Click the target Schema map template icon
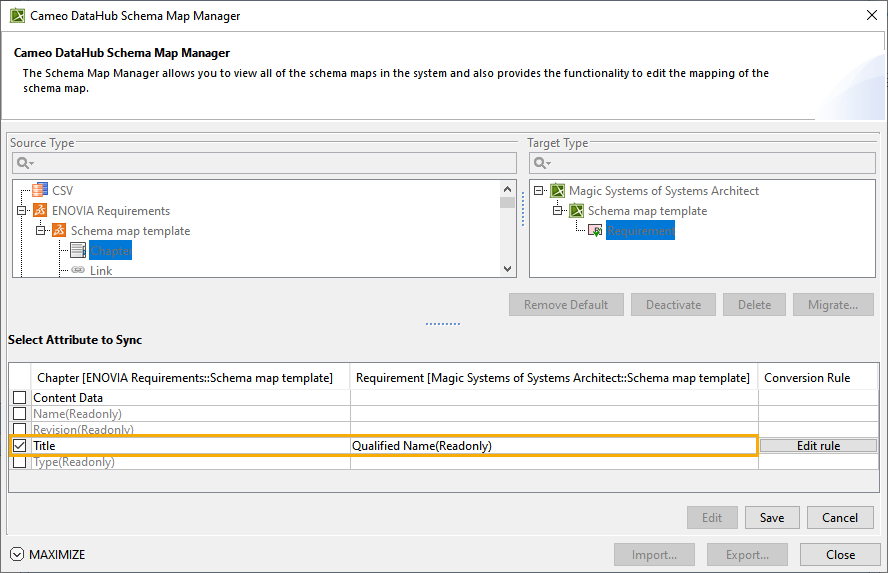Screen dimensions: 888x573 click(577, 211)
